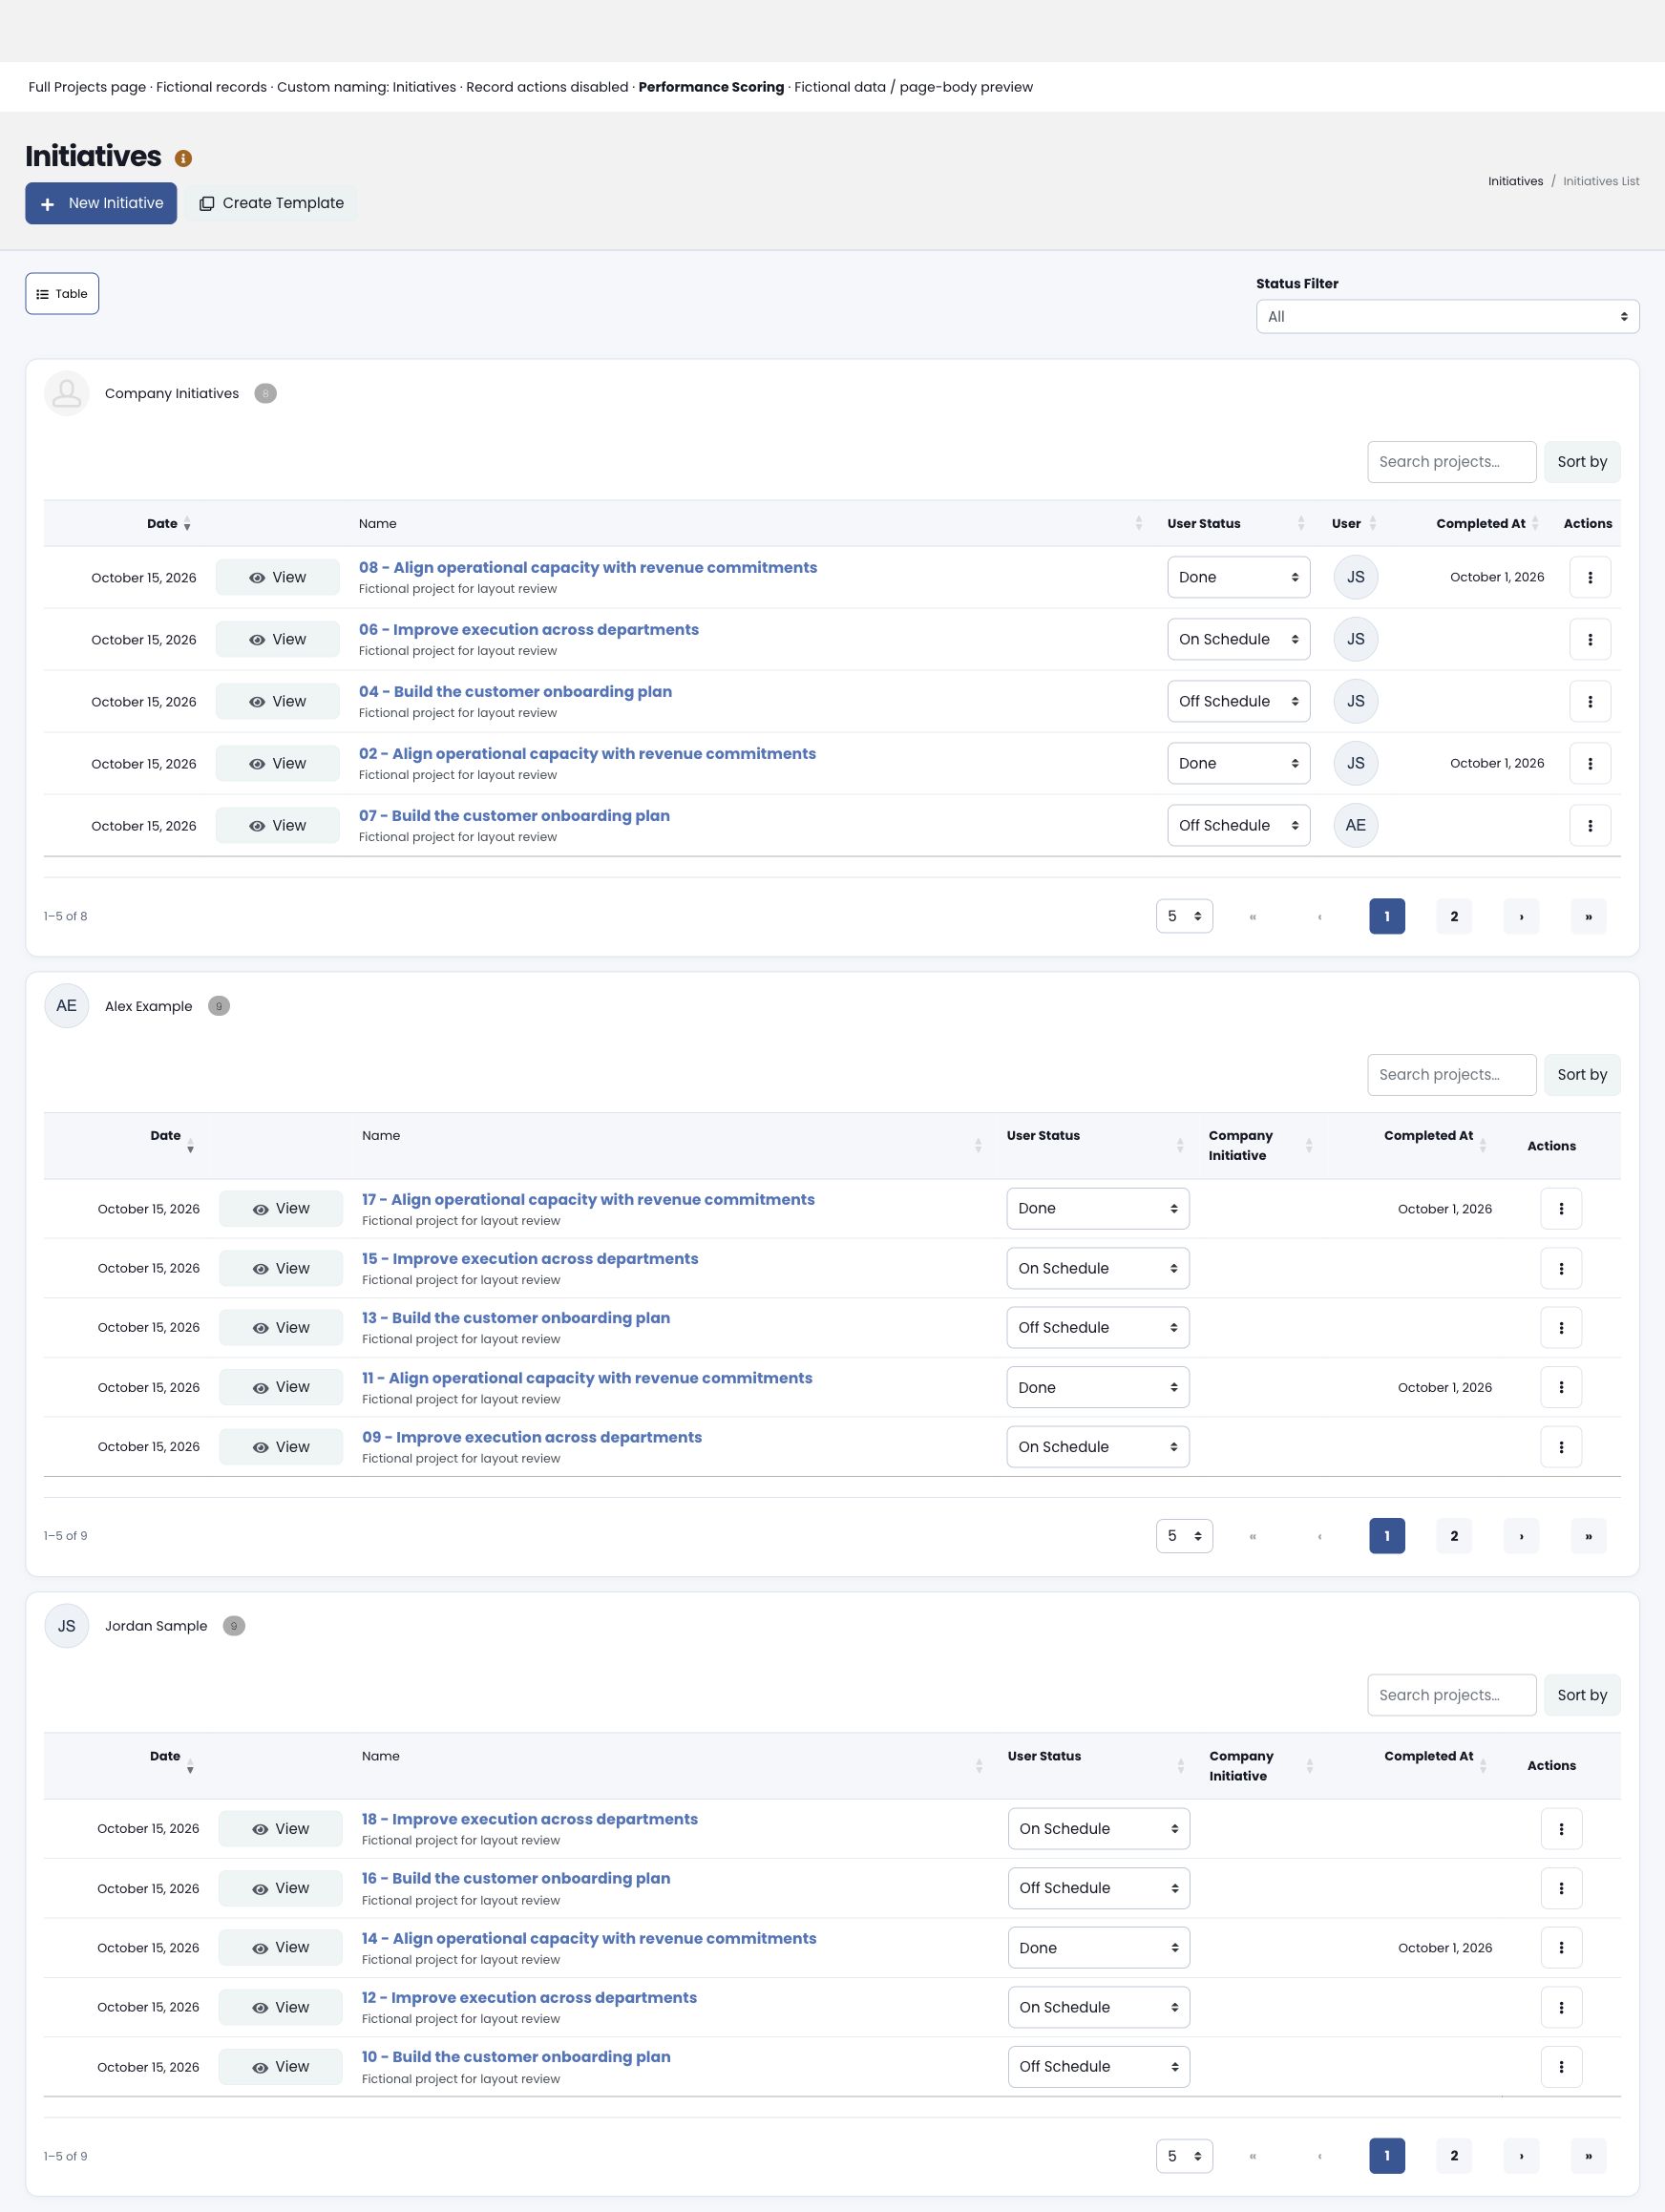1665x2212 pixels.
Task: Focus the Jordan Sample search projects field
Action: pos(1451,1696)
